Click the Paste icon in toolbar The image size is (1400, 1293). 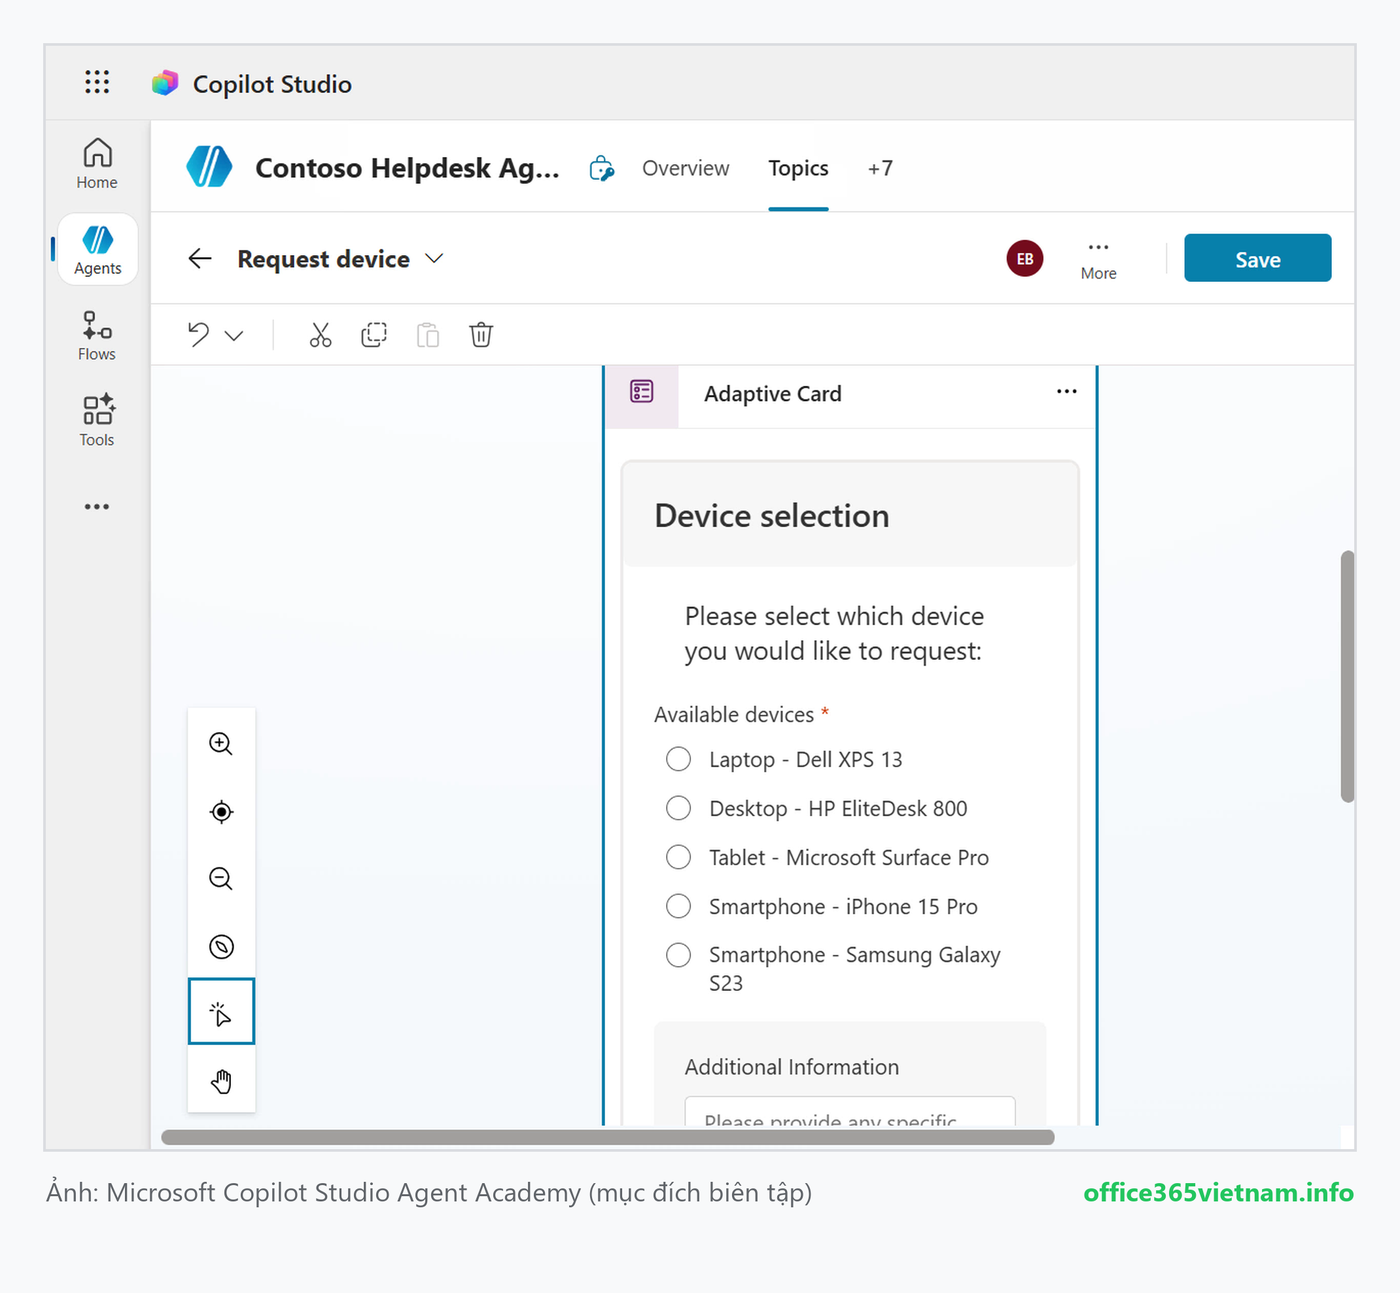point(428,335)
